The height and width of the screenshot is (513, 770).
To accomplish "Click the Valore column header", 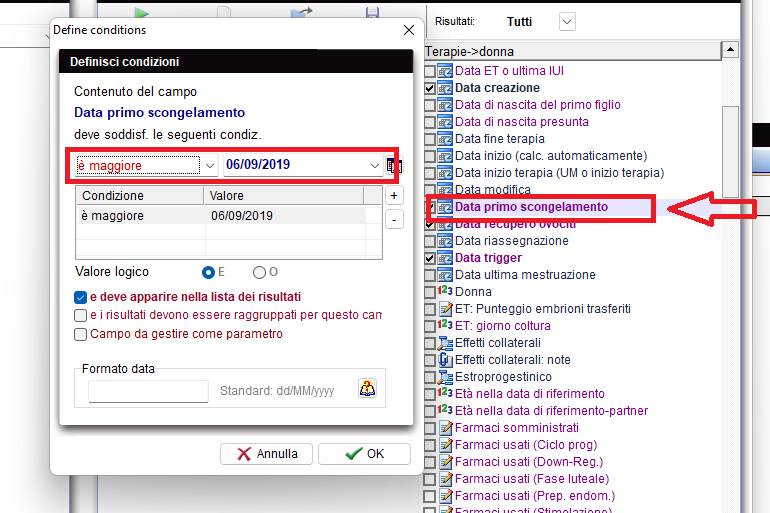I will pyautogui.click(x=284, y=195).
